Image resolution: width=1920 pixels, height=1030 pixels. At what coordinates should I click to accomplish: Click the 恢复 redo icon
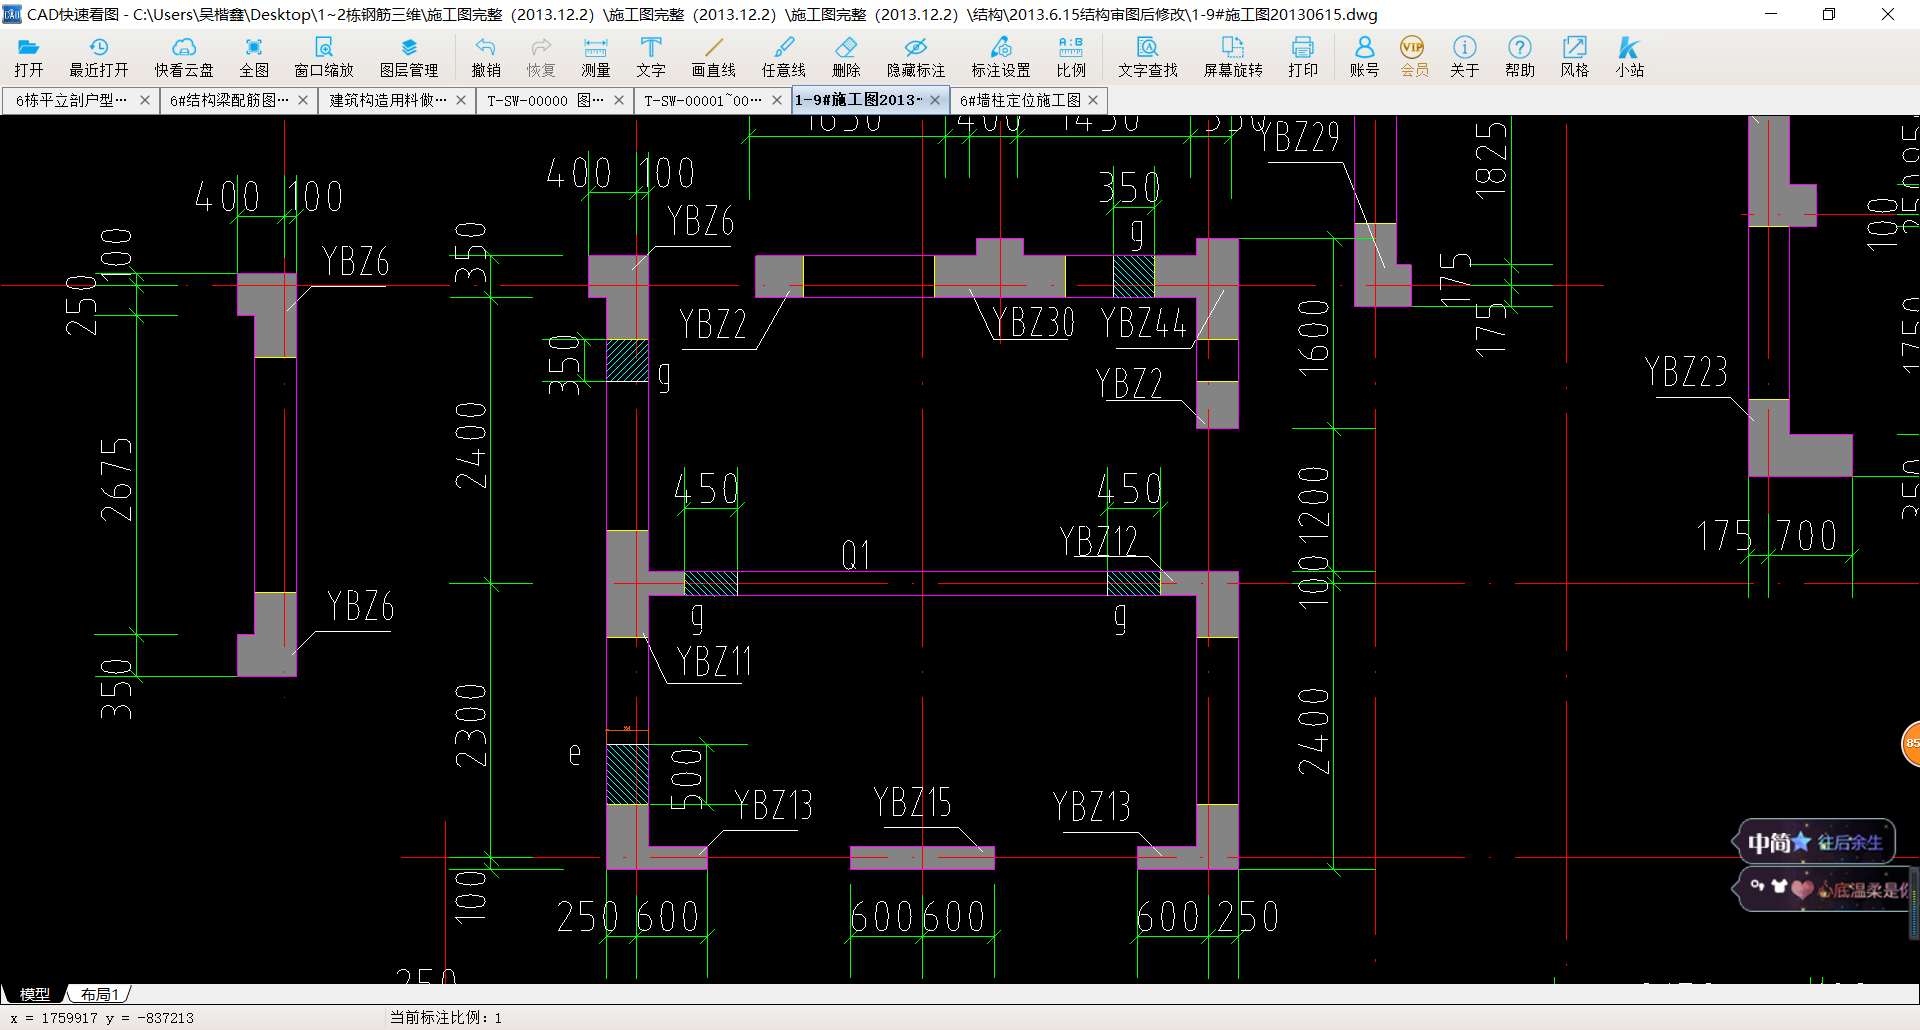point(541,57)
